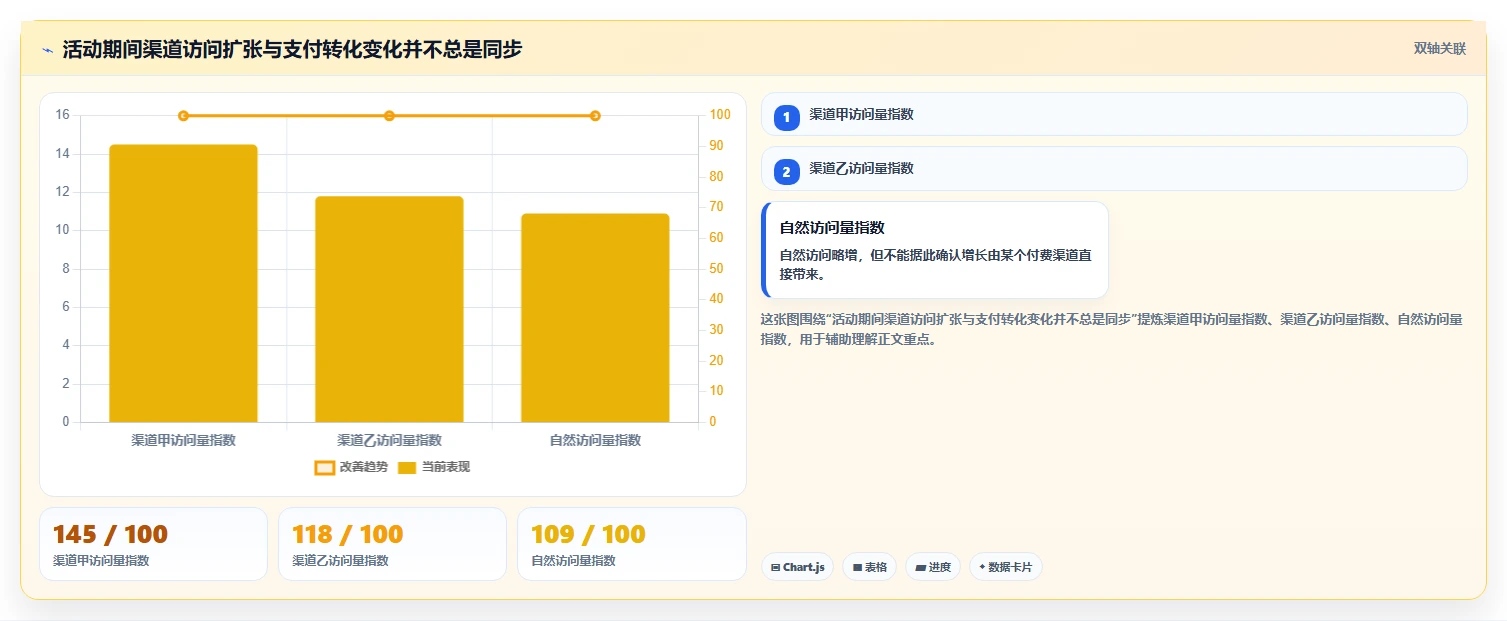Click the line point above 渠道乙 bar

(x=389, y=116)
